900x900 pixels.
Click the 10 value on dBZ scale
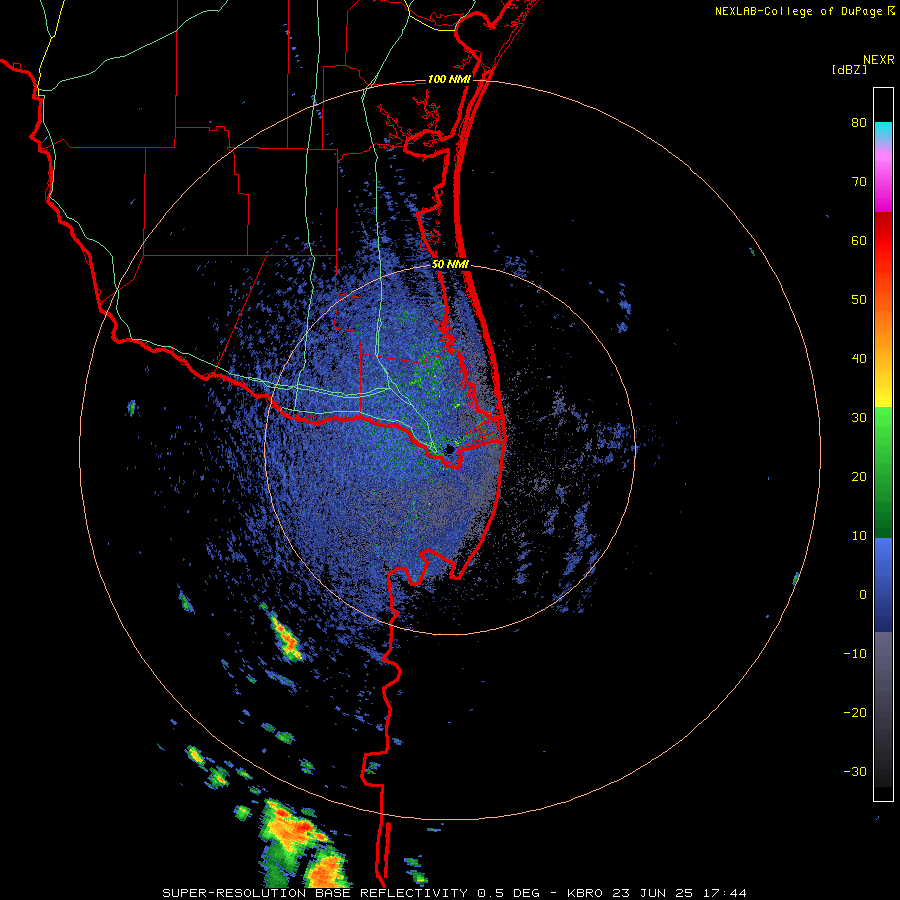point(859,536)
